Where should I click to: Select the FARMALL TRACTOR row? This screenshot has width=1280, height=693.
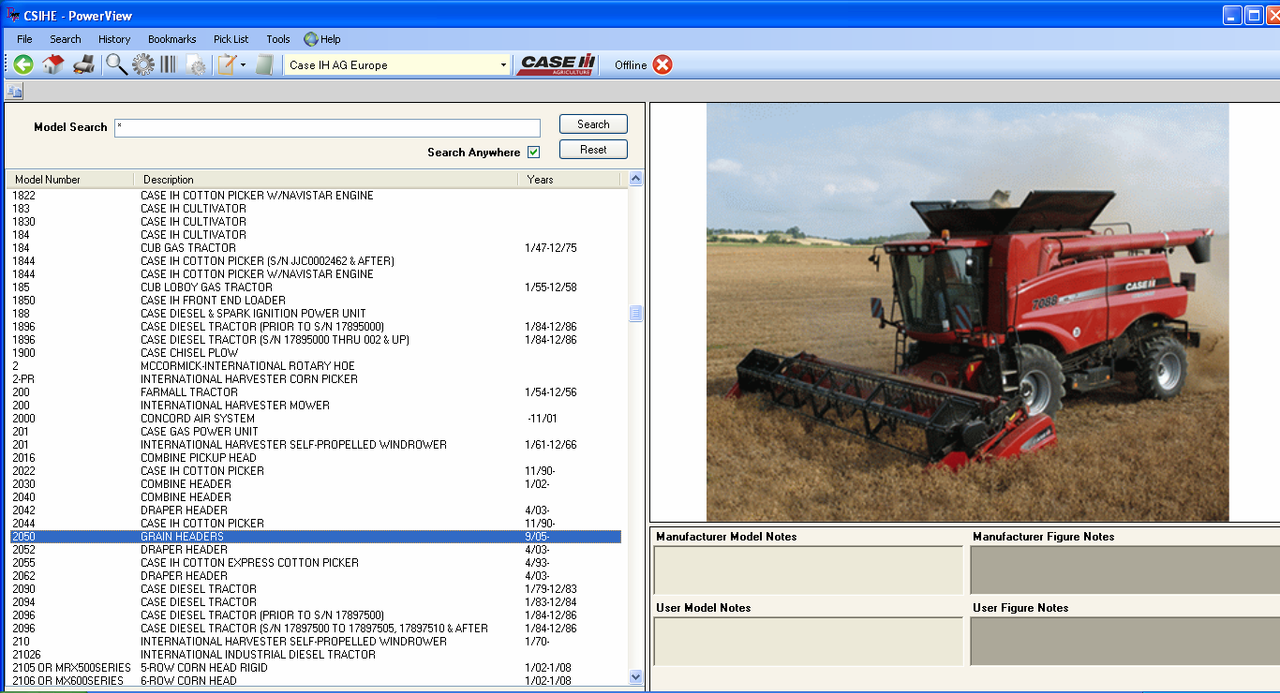315,393
